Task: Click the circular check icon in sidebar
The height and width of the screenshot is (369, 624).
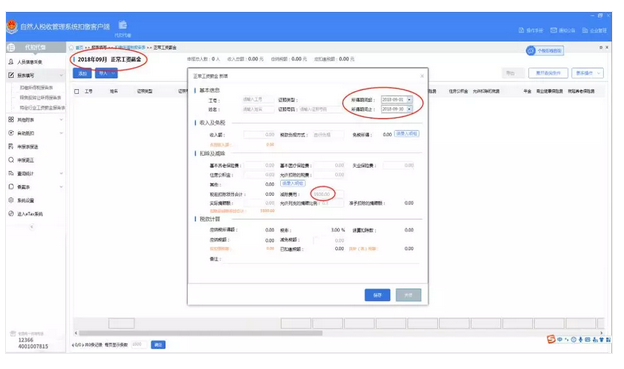Action: (11, 133)
